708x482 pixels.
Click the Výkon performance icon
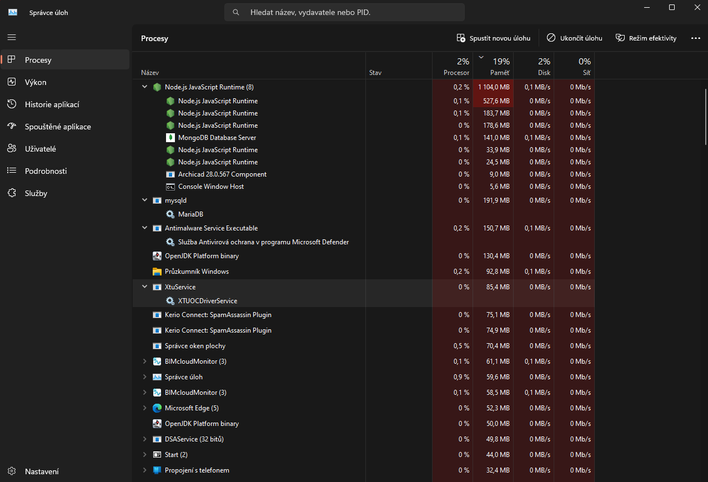pos(12,82)
